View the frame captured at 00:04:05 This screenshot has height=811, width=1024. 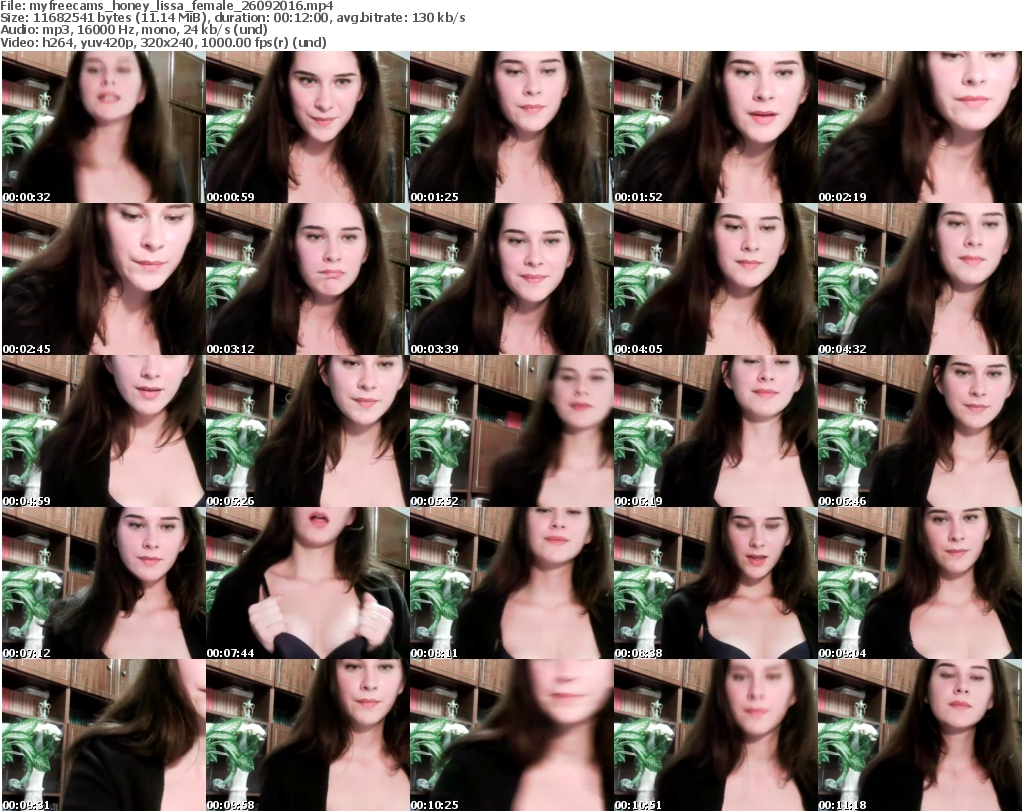pos(716,279)
